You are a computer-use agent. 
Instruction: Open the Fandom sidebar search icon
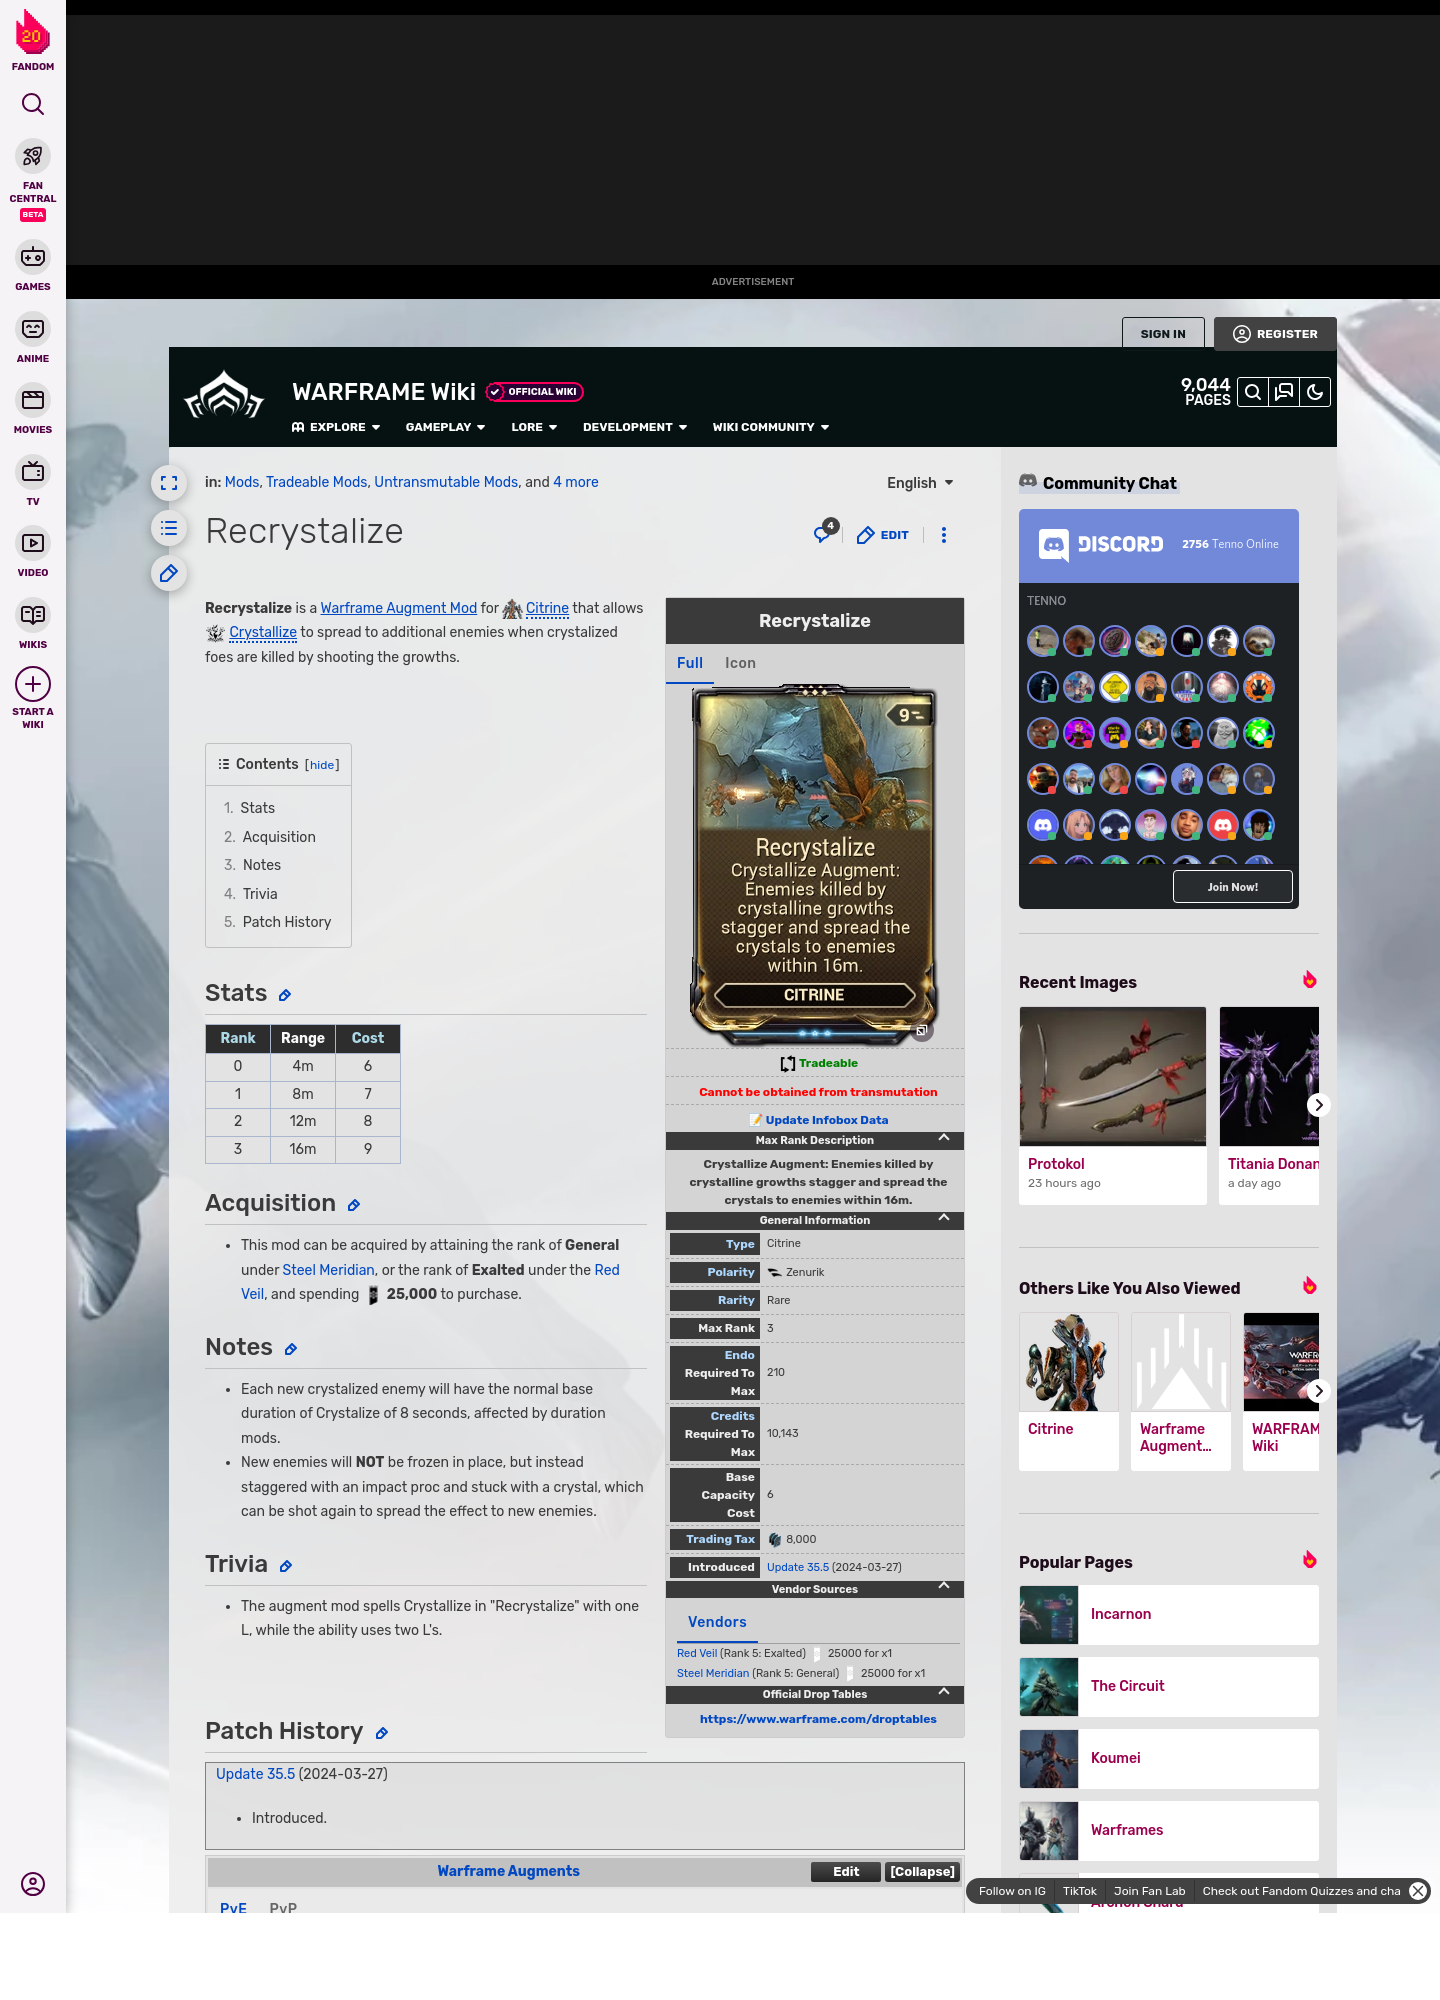[x=33, y=104]
